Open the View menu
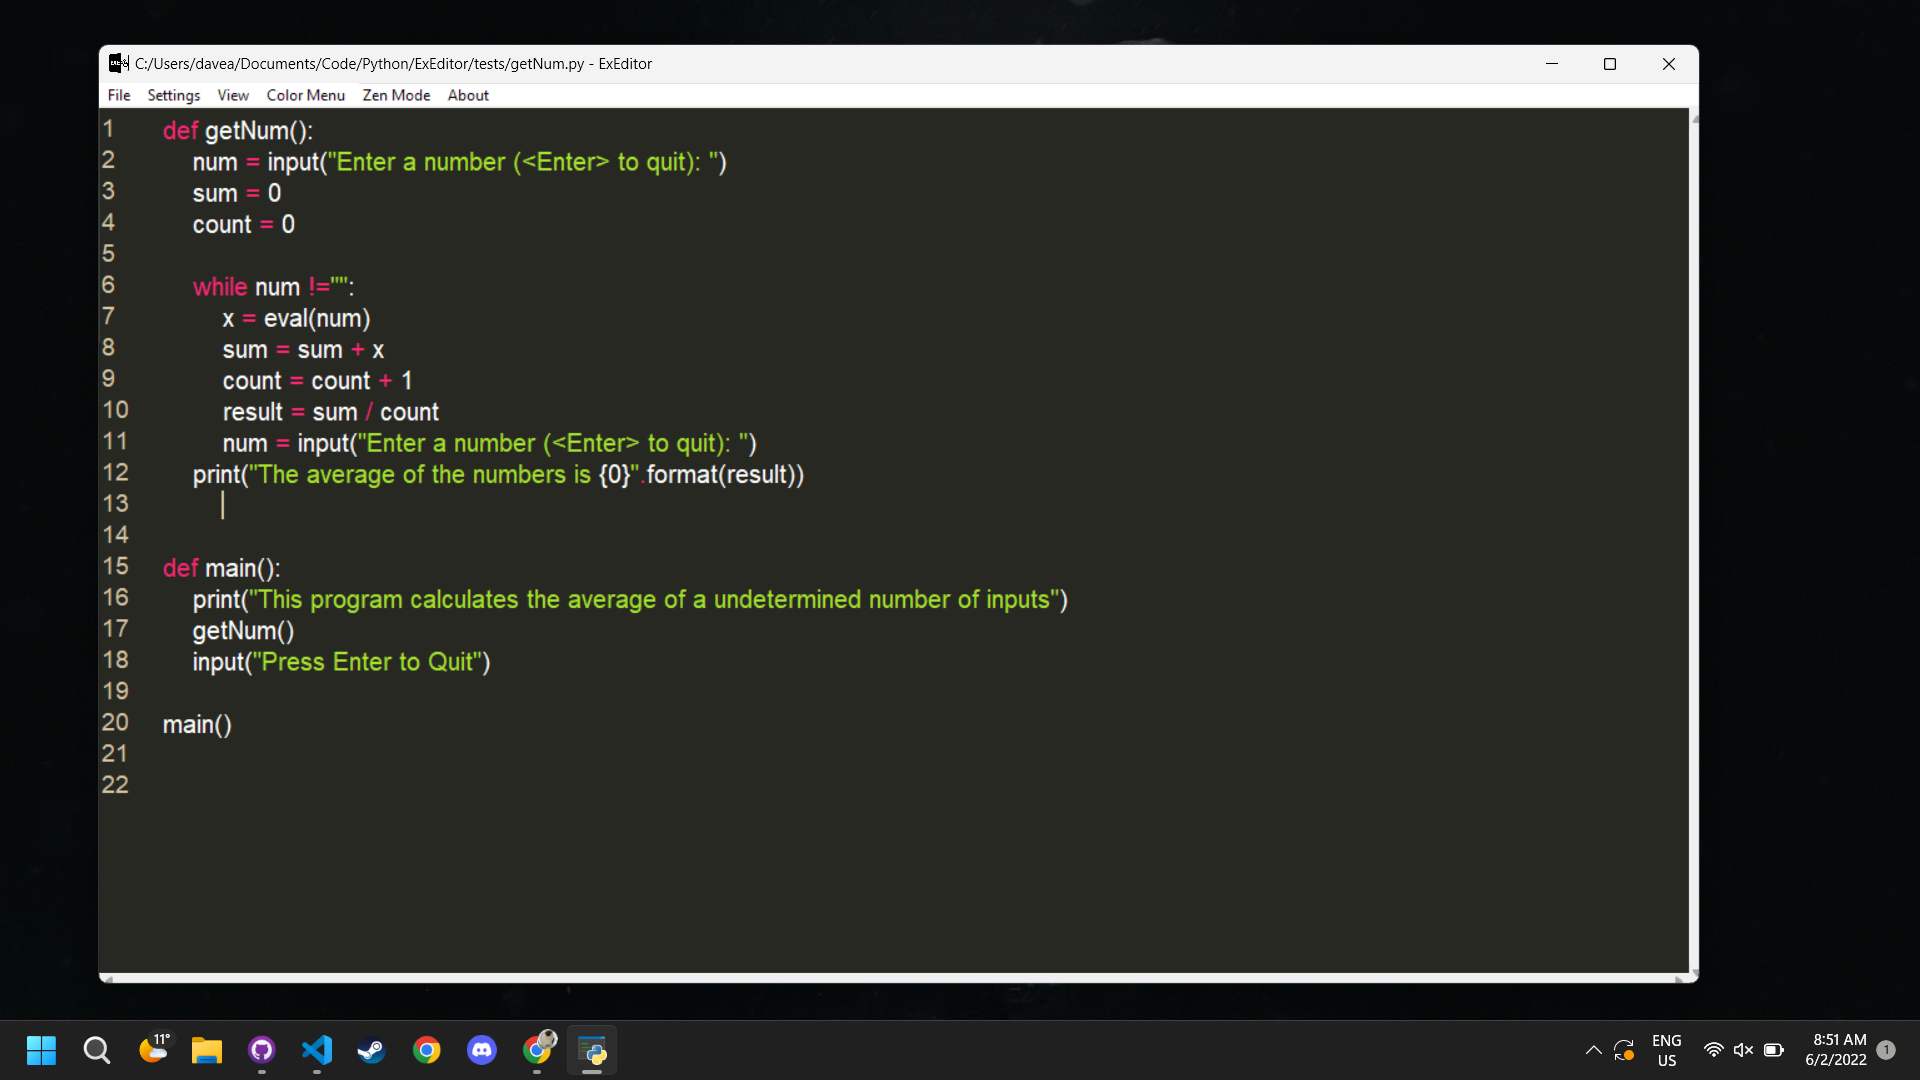Screen dimensions: 1920x1080 233,95
